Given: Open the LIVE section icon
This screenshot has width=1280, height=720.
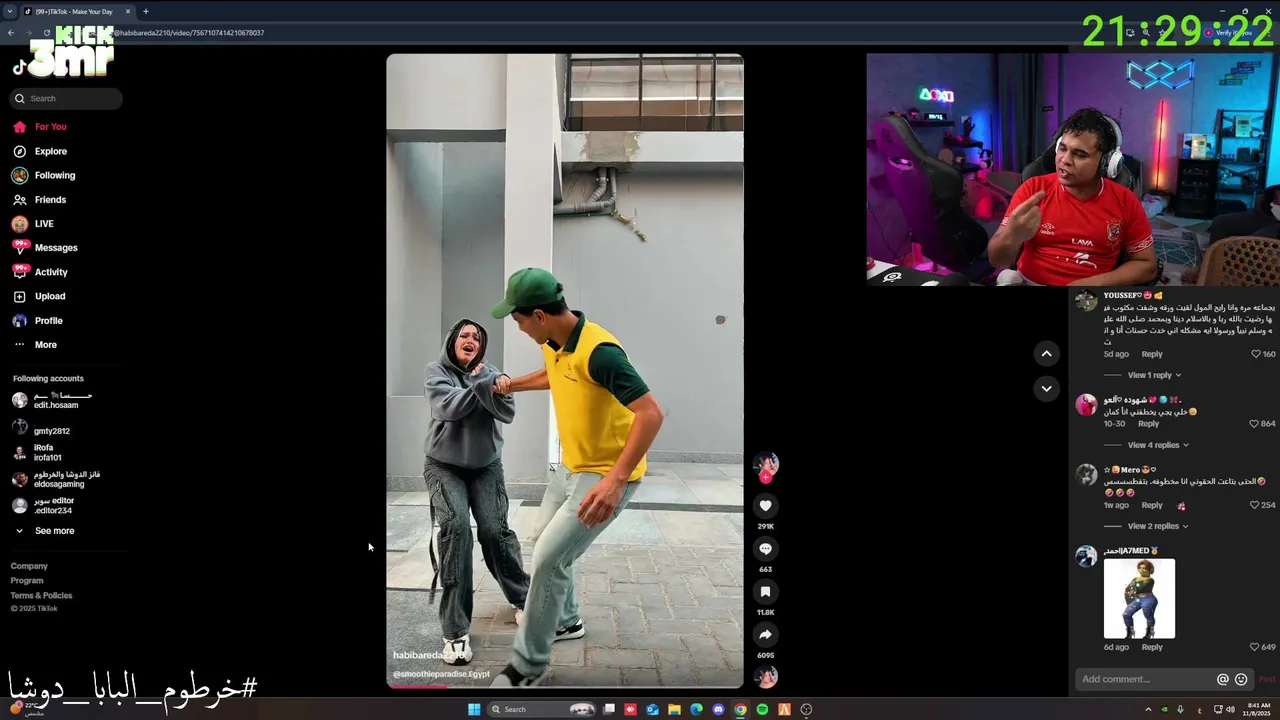Looking at the screenshot, I should [20, 224].
